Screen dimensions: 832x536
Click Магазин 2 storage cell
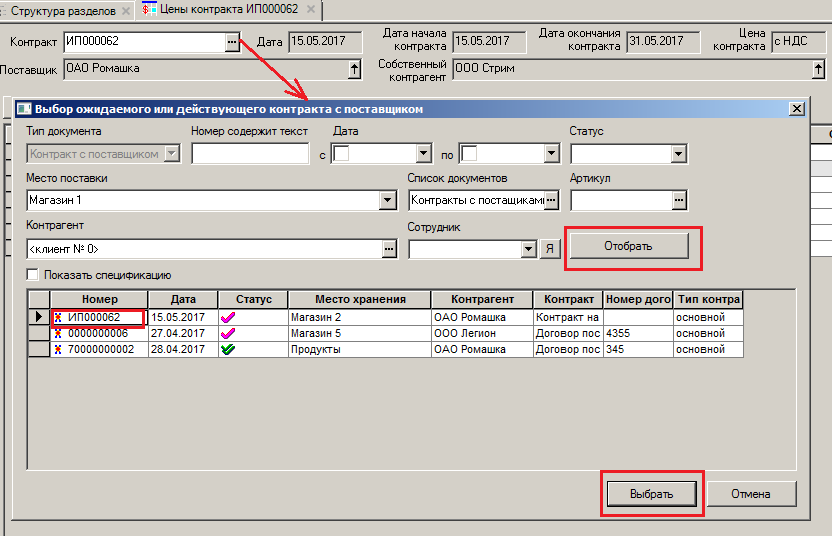point(360,317)
